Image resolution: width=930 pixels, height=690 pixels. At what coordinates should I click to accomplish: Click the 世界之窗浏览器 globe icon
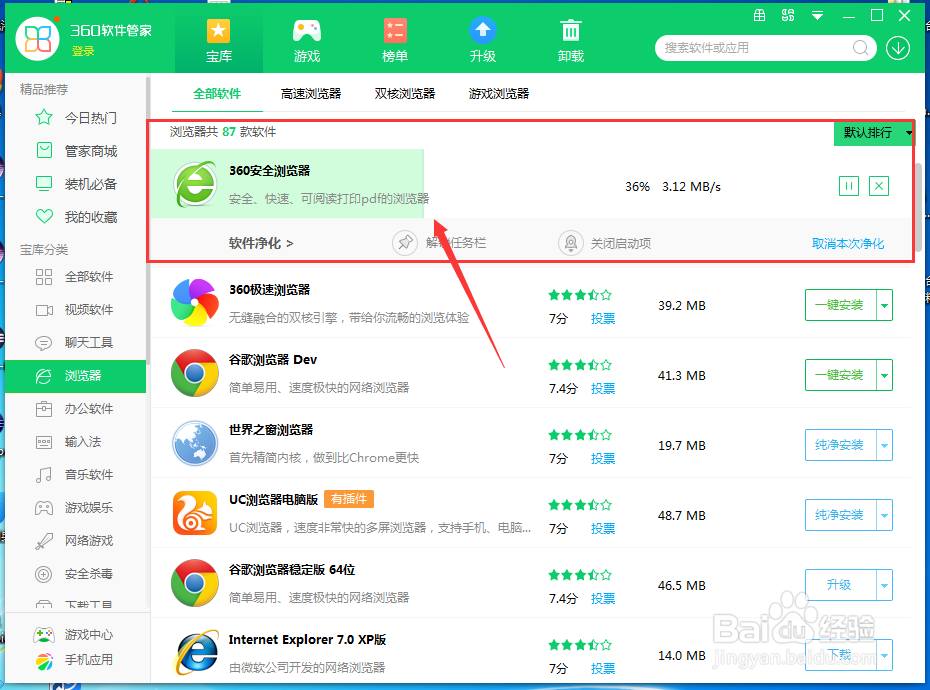coord(195,443)
